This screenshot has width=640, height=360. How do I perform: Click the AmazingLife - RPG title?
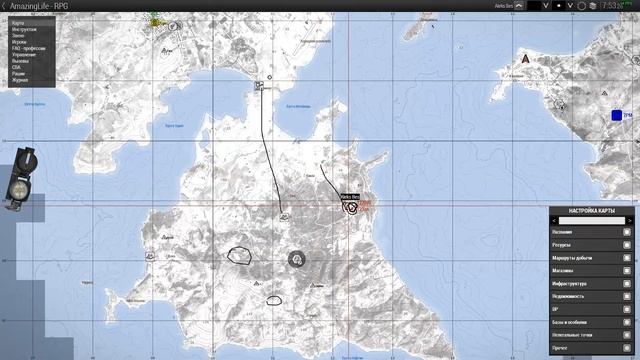pyautogui.click(x=39, y=6)
